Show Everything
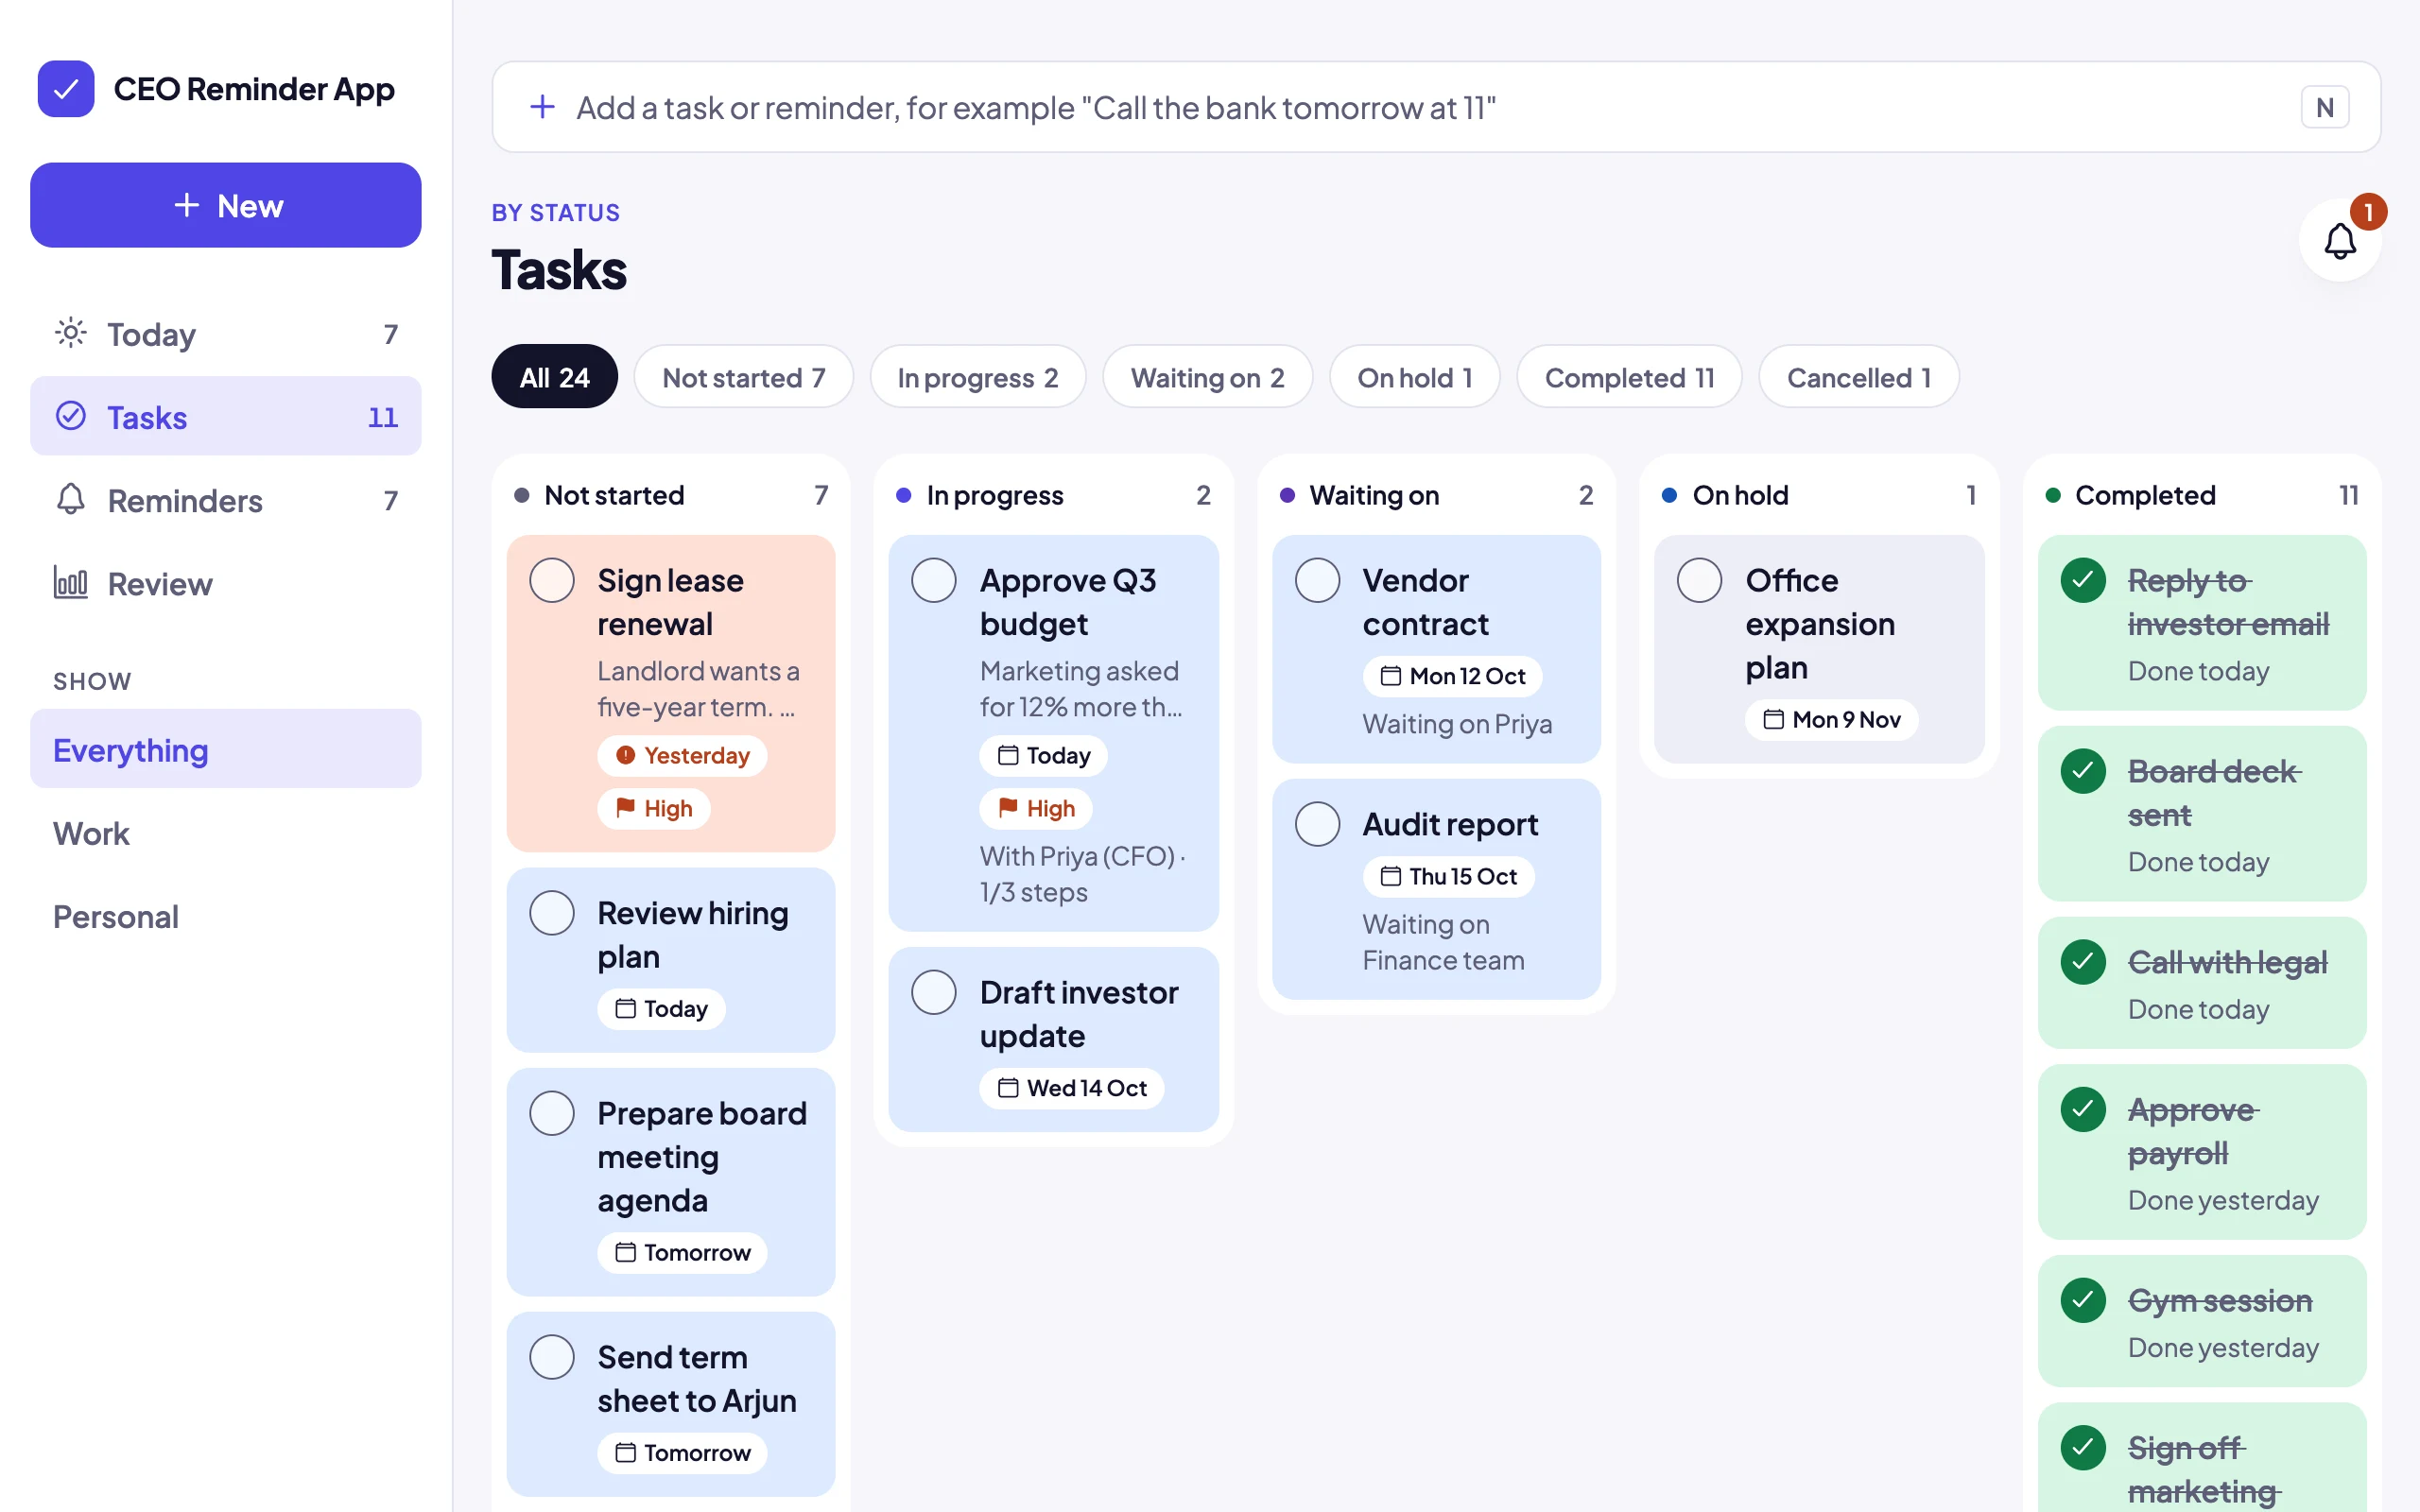 (x=226, y=749)
